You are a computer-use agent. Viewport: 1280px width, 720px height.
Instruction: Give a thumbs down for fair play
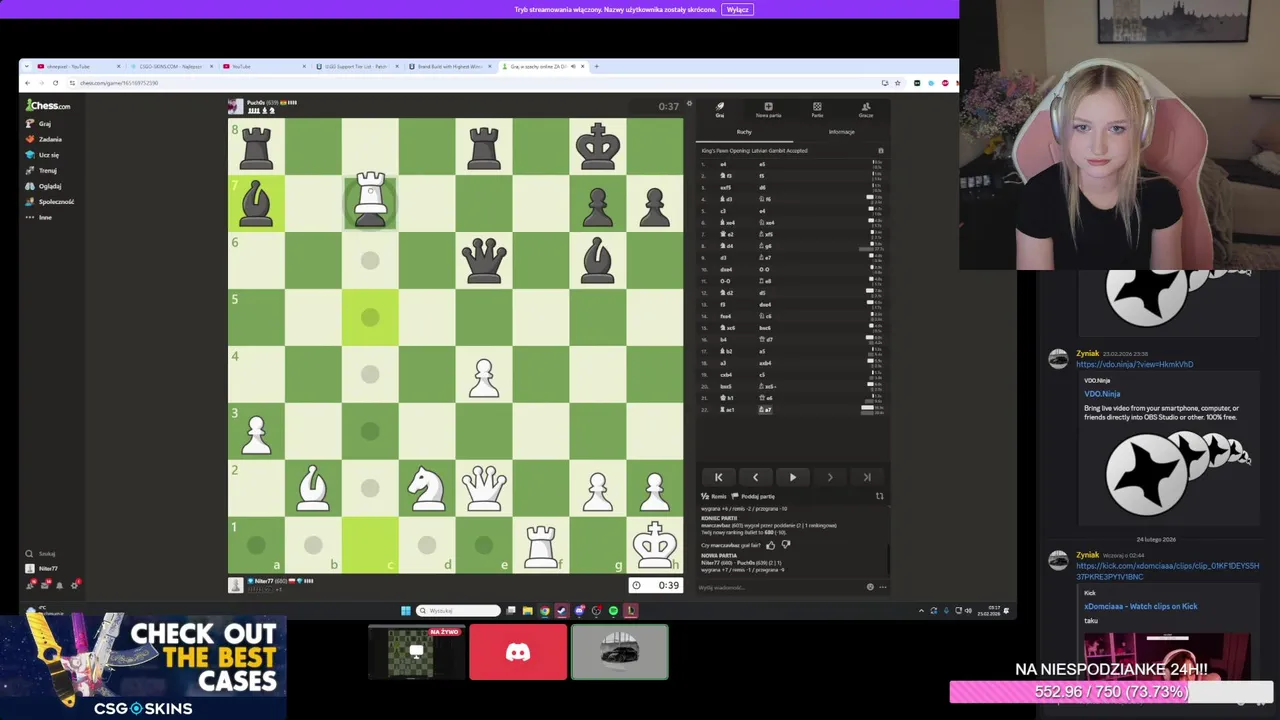[x=785, y=545]
